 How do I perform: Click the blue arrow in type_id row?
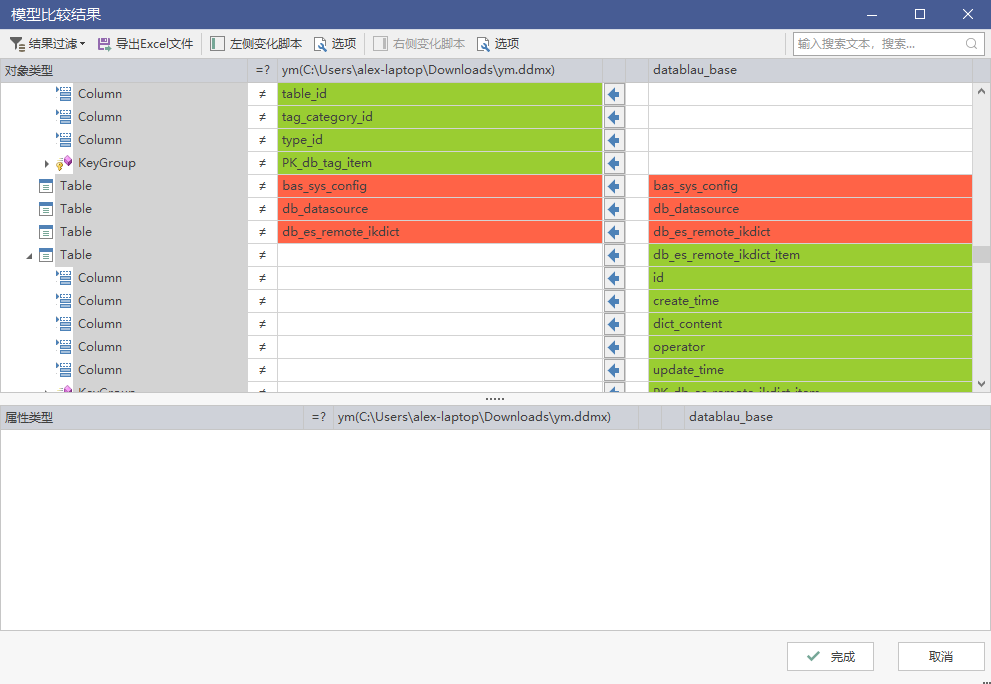tap(614, 140)
